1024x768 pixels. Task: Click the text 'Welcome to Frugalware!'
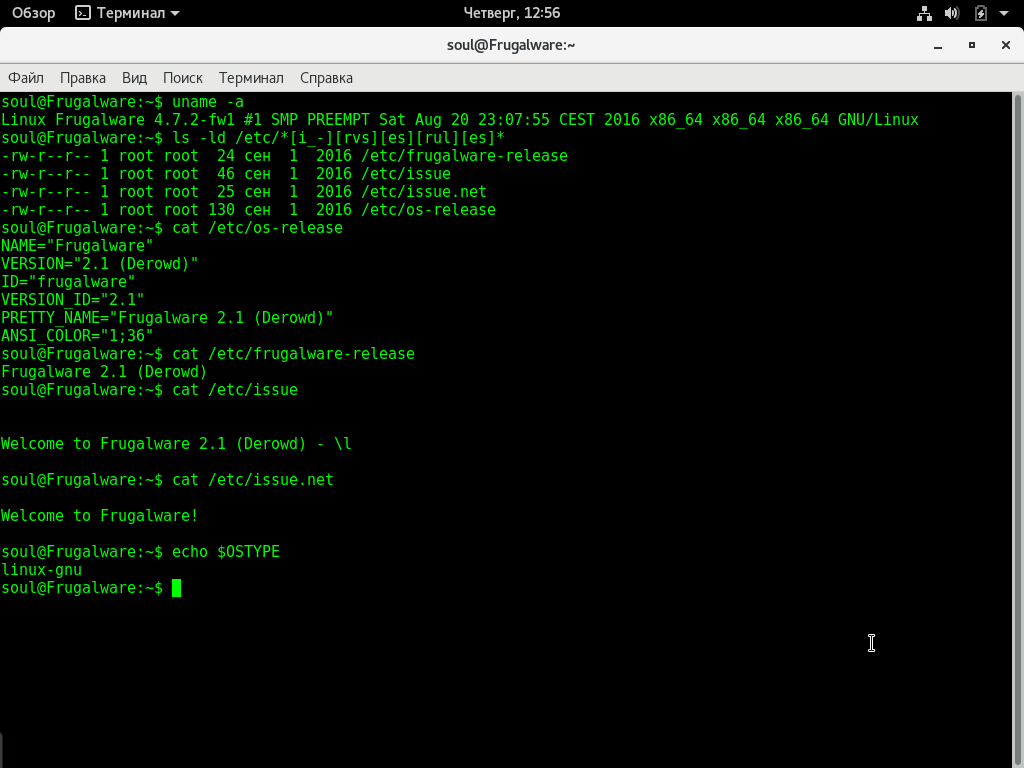tap(99, 516)
